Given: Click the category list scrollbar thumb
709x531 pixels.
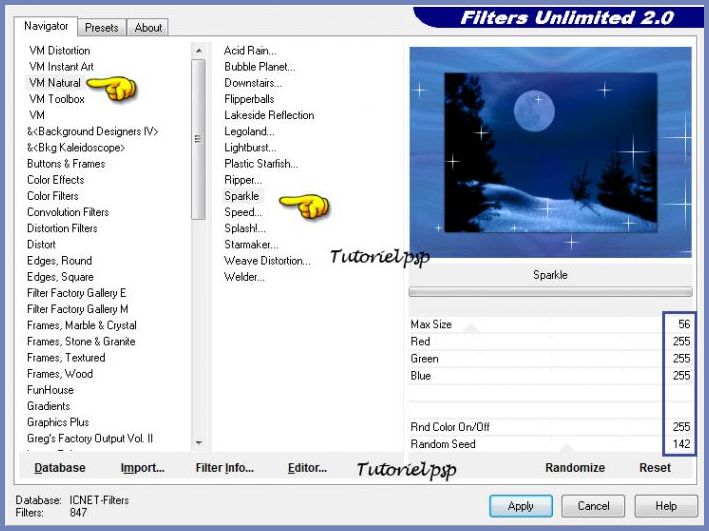Looking at the screenshot, I should pos(198,139).
